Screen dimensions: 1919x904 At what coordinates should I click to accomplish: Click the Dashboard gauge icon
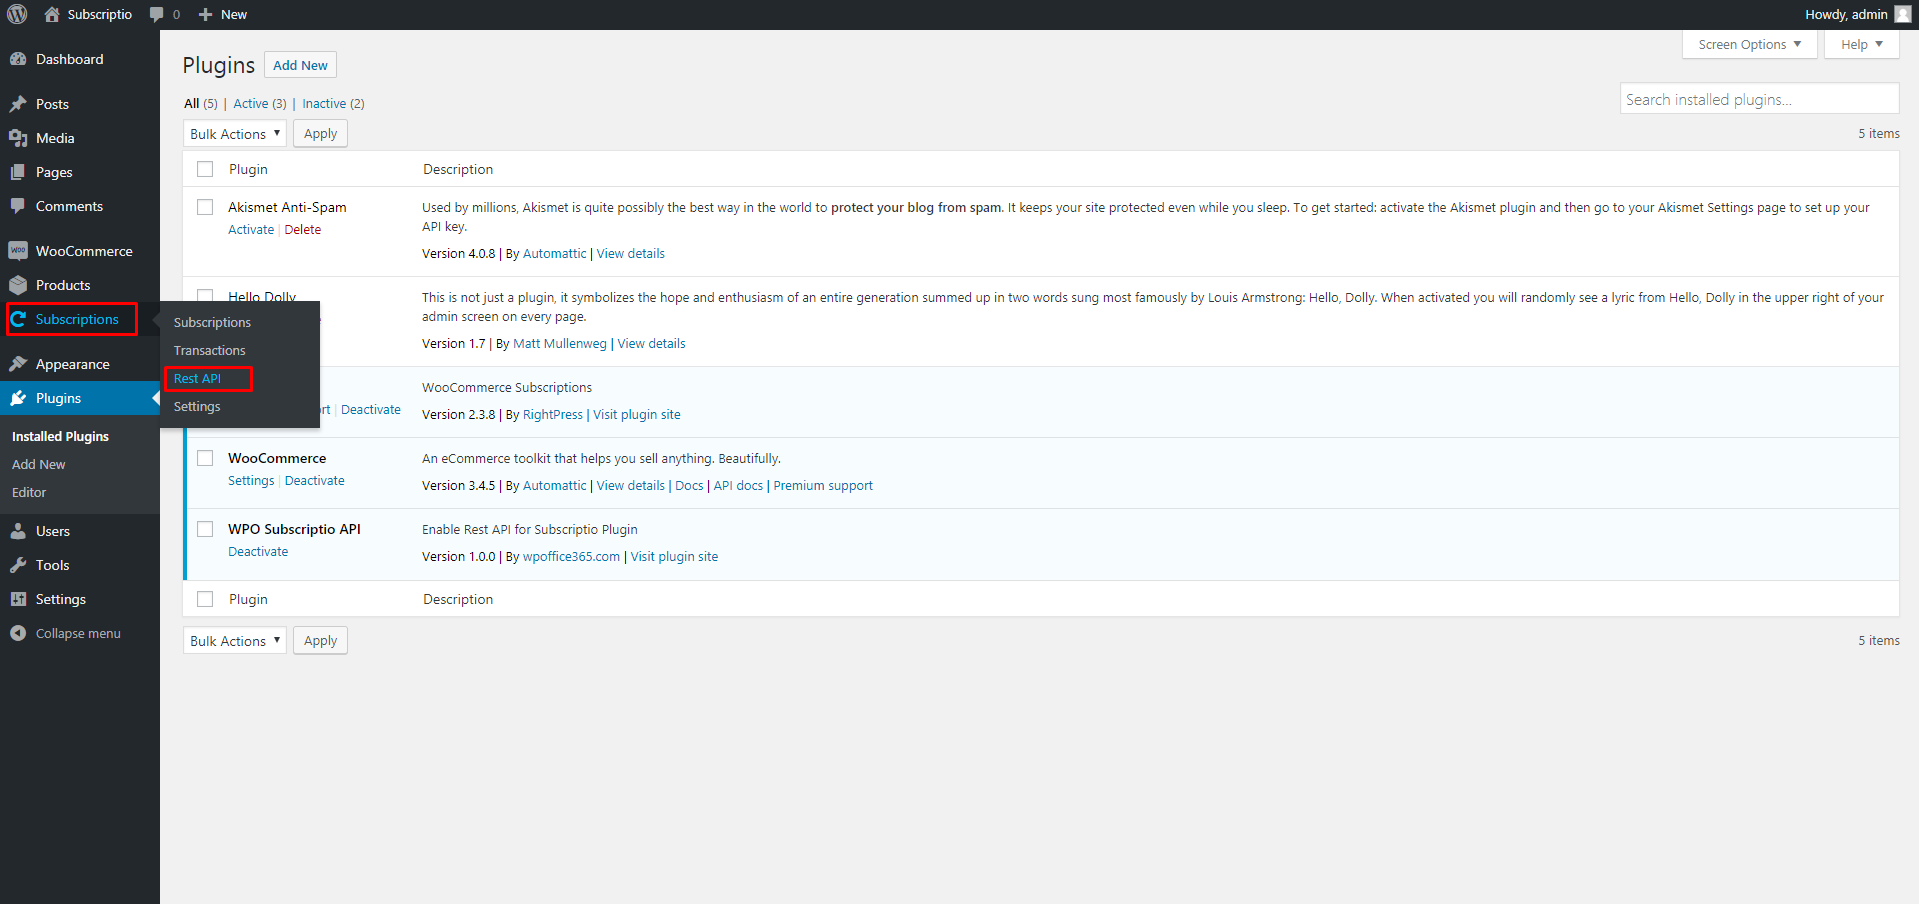pos(18,59)
